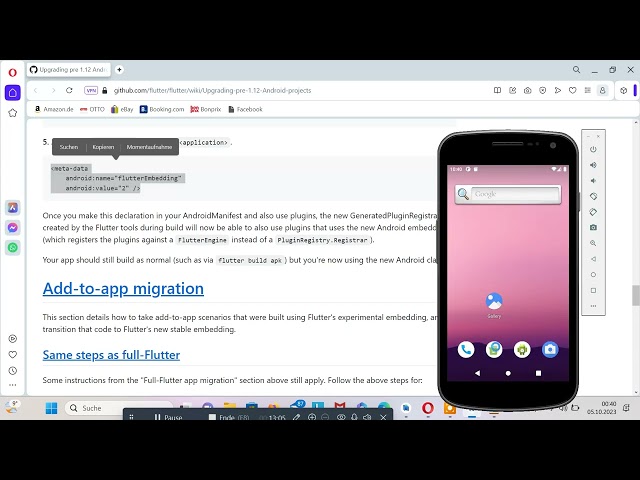Click the emulator toolbar Home circle
This screenshot has width=640, height=480.
593,275
